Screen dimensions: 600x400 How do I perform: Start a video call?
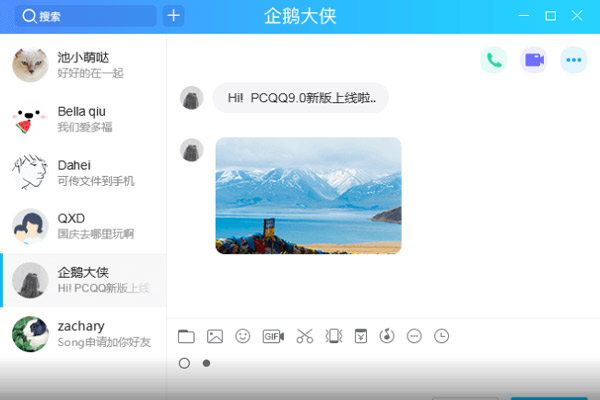point(533,60)
